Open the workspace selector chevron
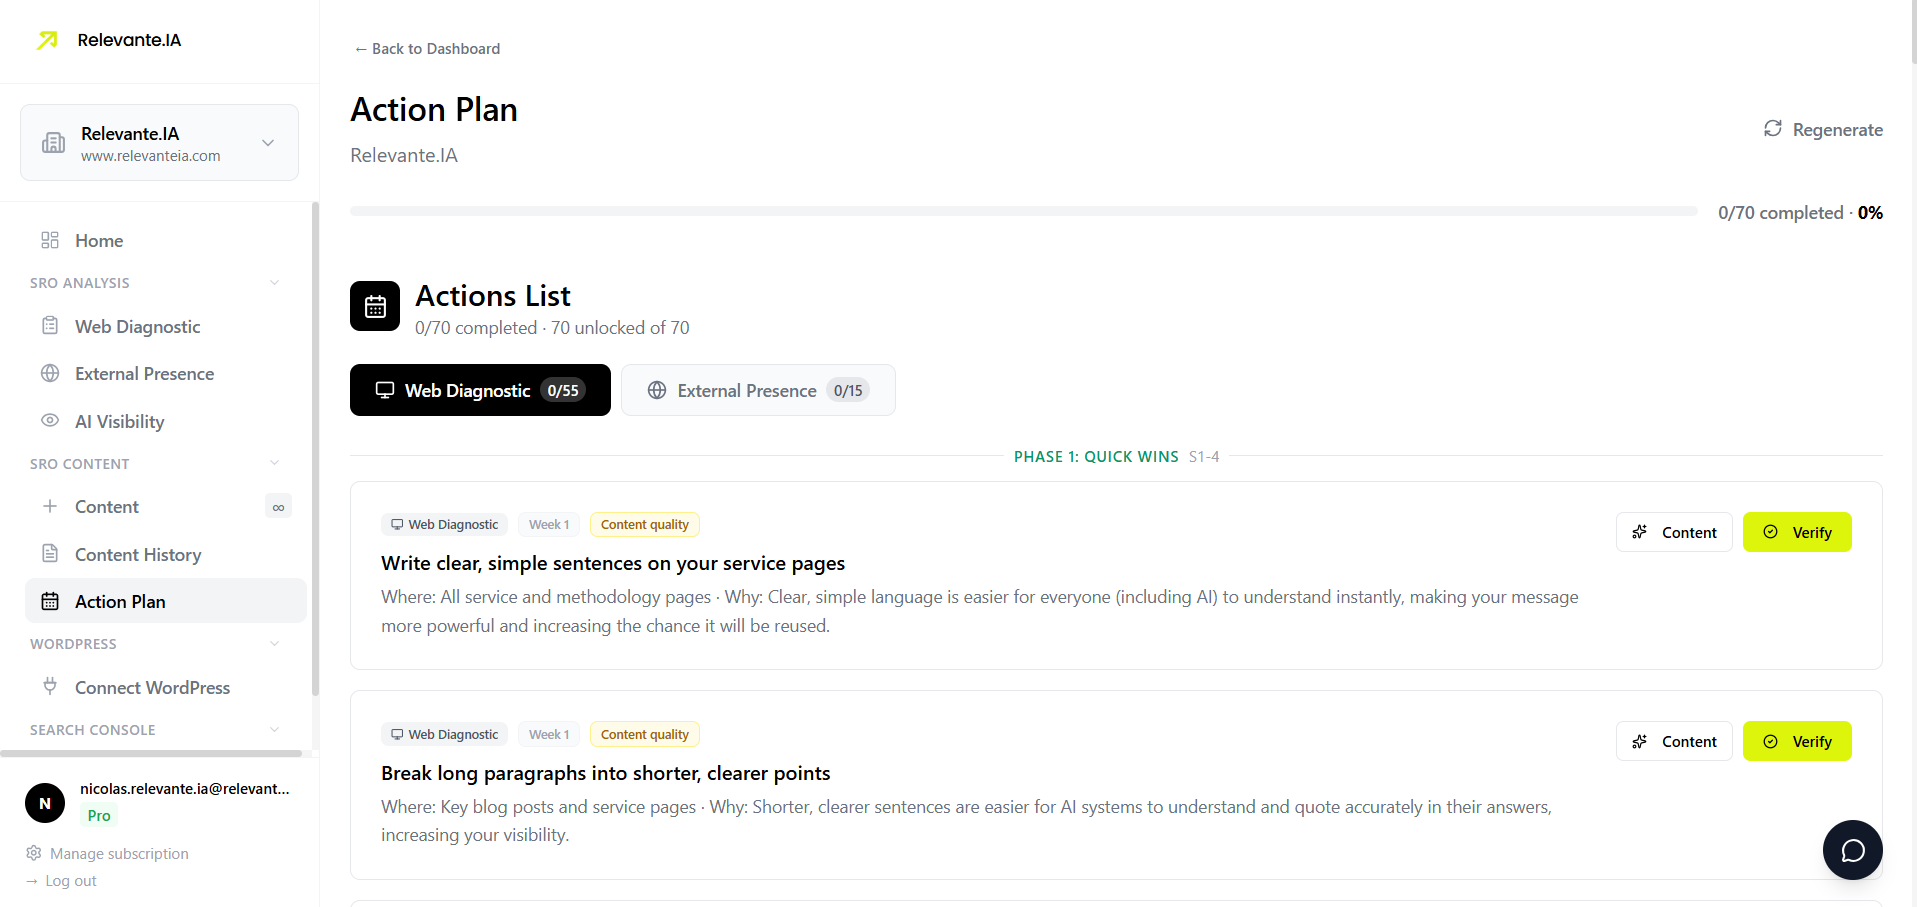Screen dimensions: 1917x907 [267, 142]
